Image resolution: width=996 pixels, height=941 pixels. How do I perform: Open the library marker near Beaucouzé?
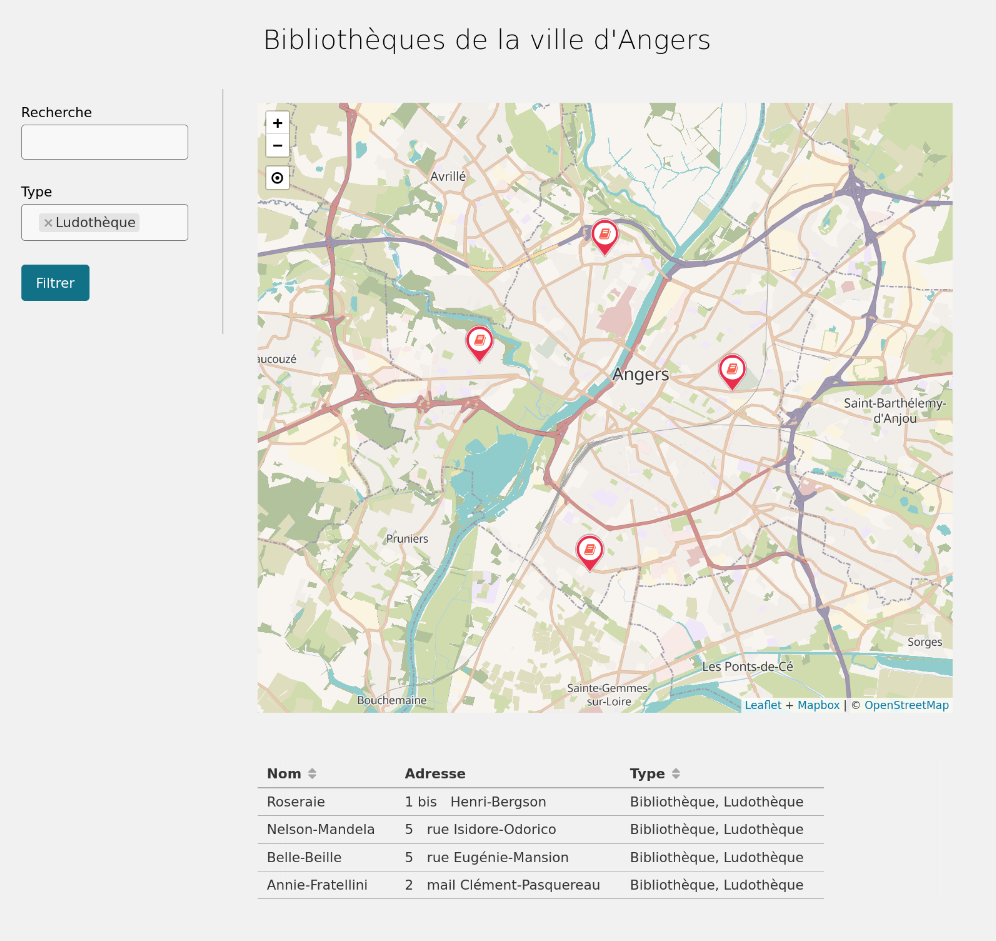(480, 344)
